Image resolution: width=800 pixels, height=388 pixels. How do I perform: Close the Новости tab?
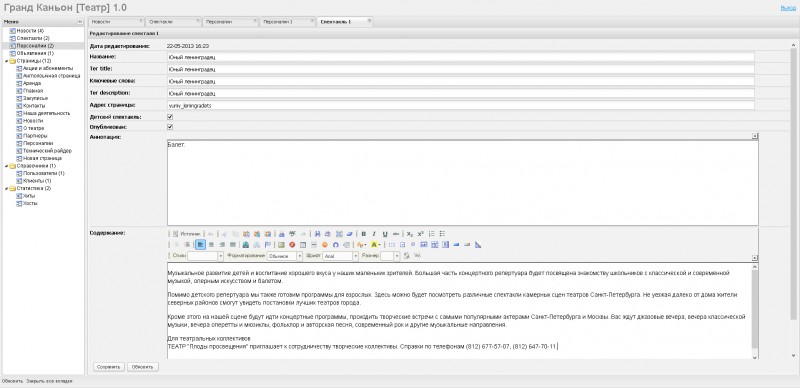141,20
